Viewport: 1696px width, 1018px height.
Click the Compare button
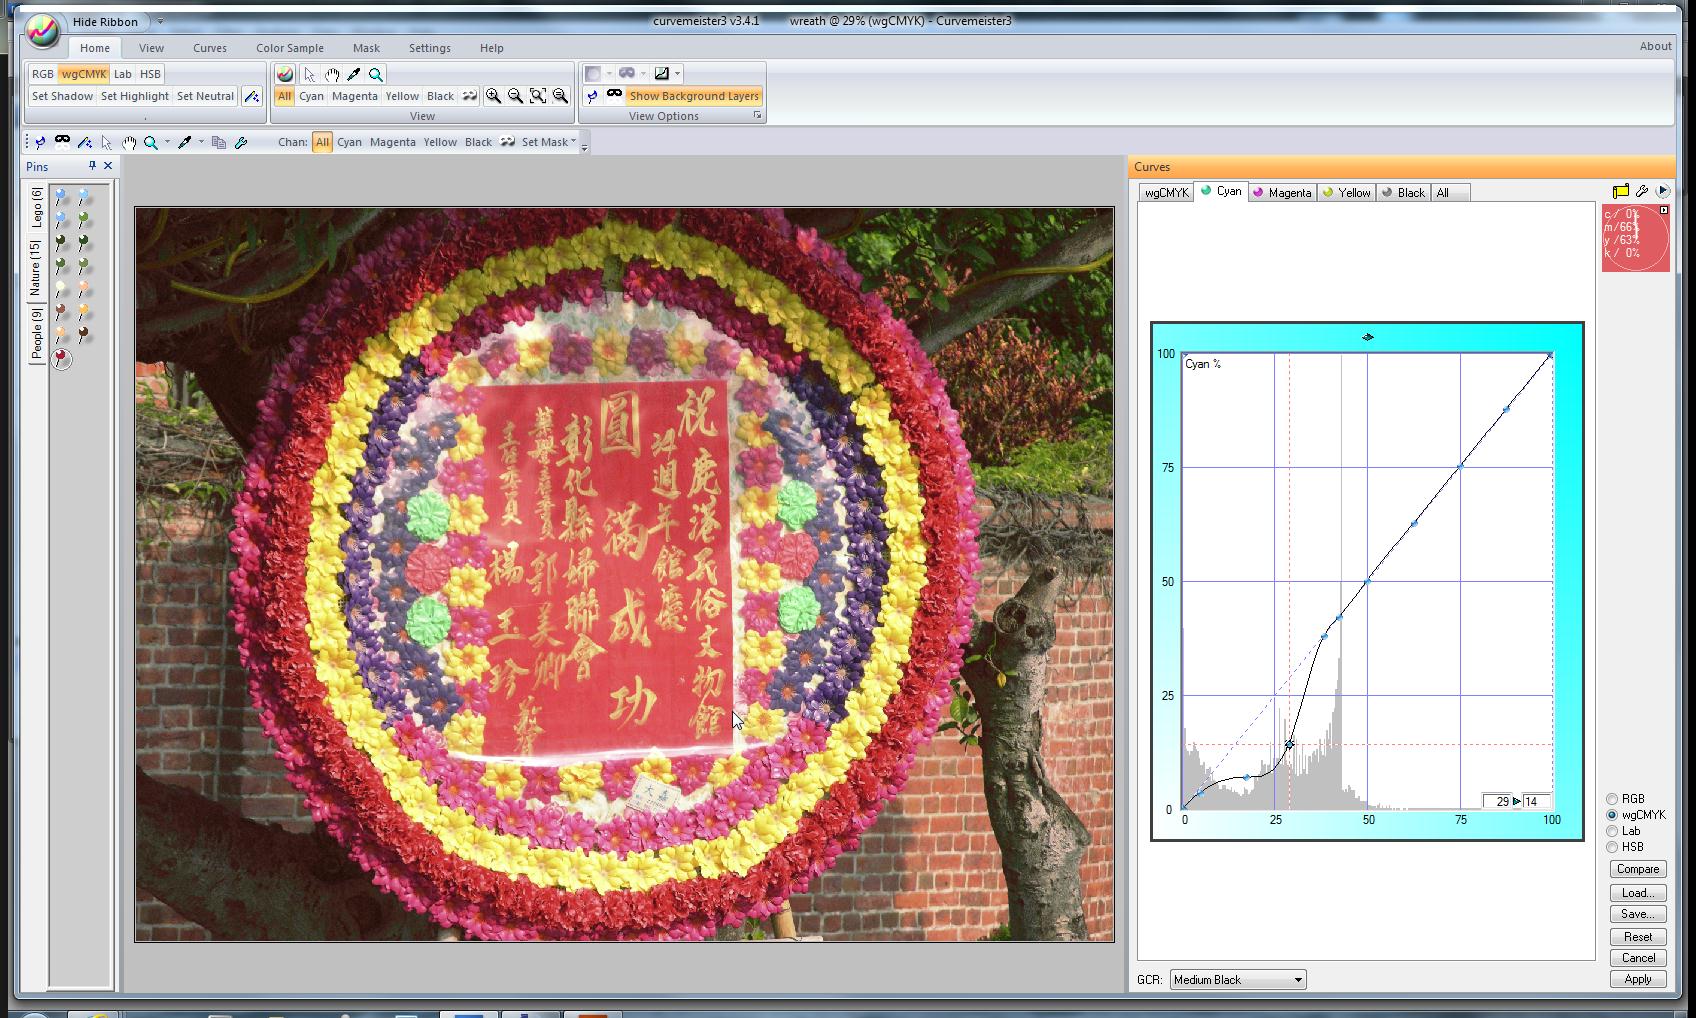click(1638, 869)
